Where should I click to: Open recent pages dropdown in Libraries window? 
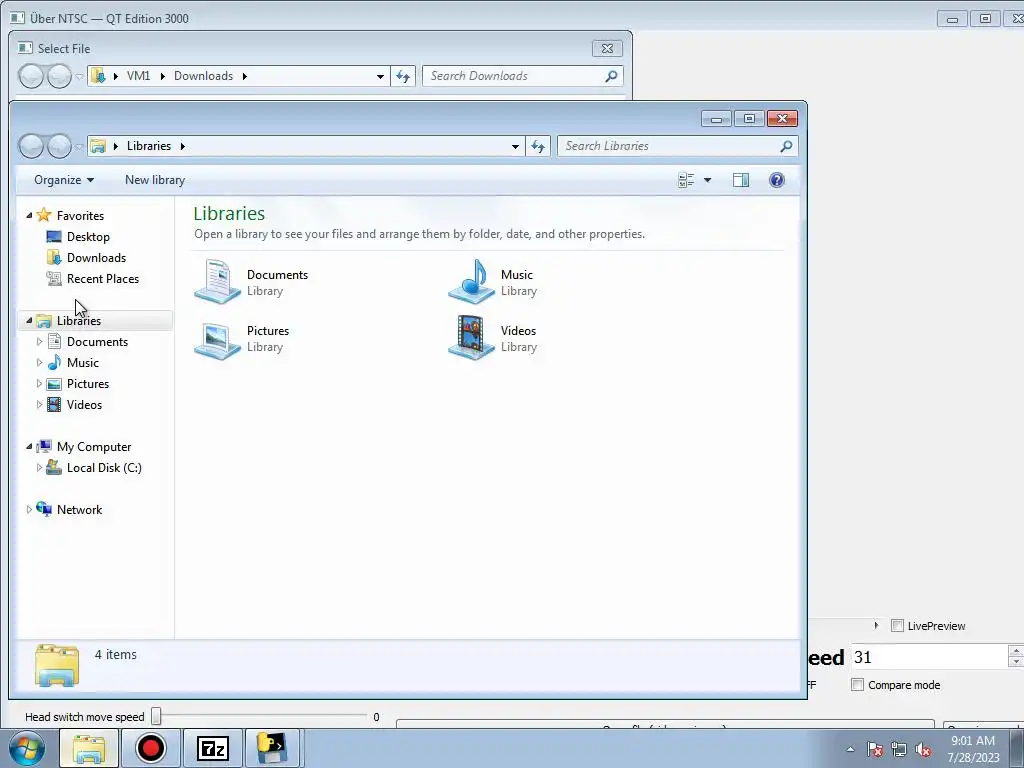pos(78,147)
